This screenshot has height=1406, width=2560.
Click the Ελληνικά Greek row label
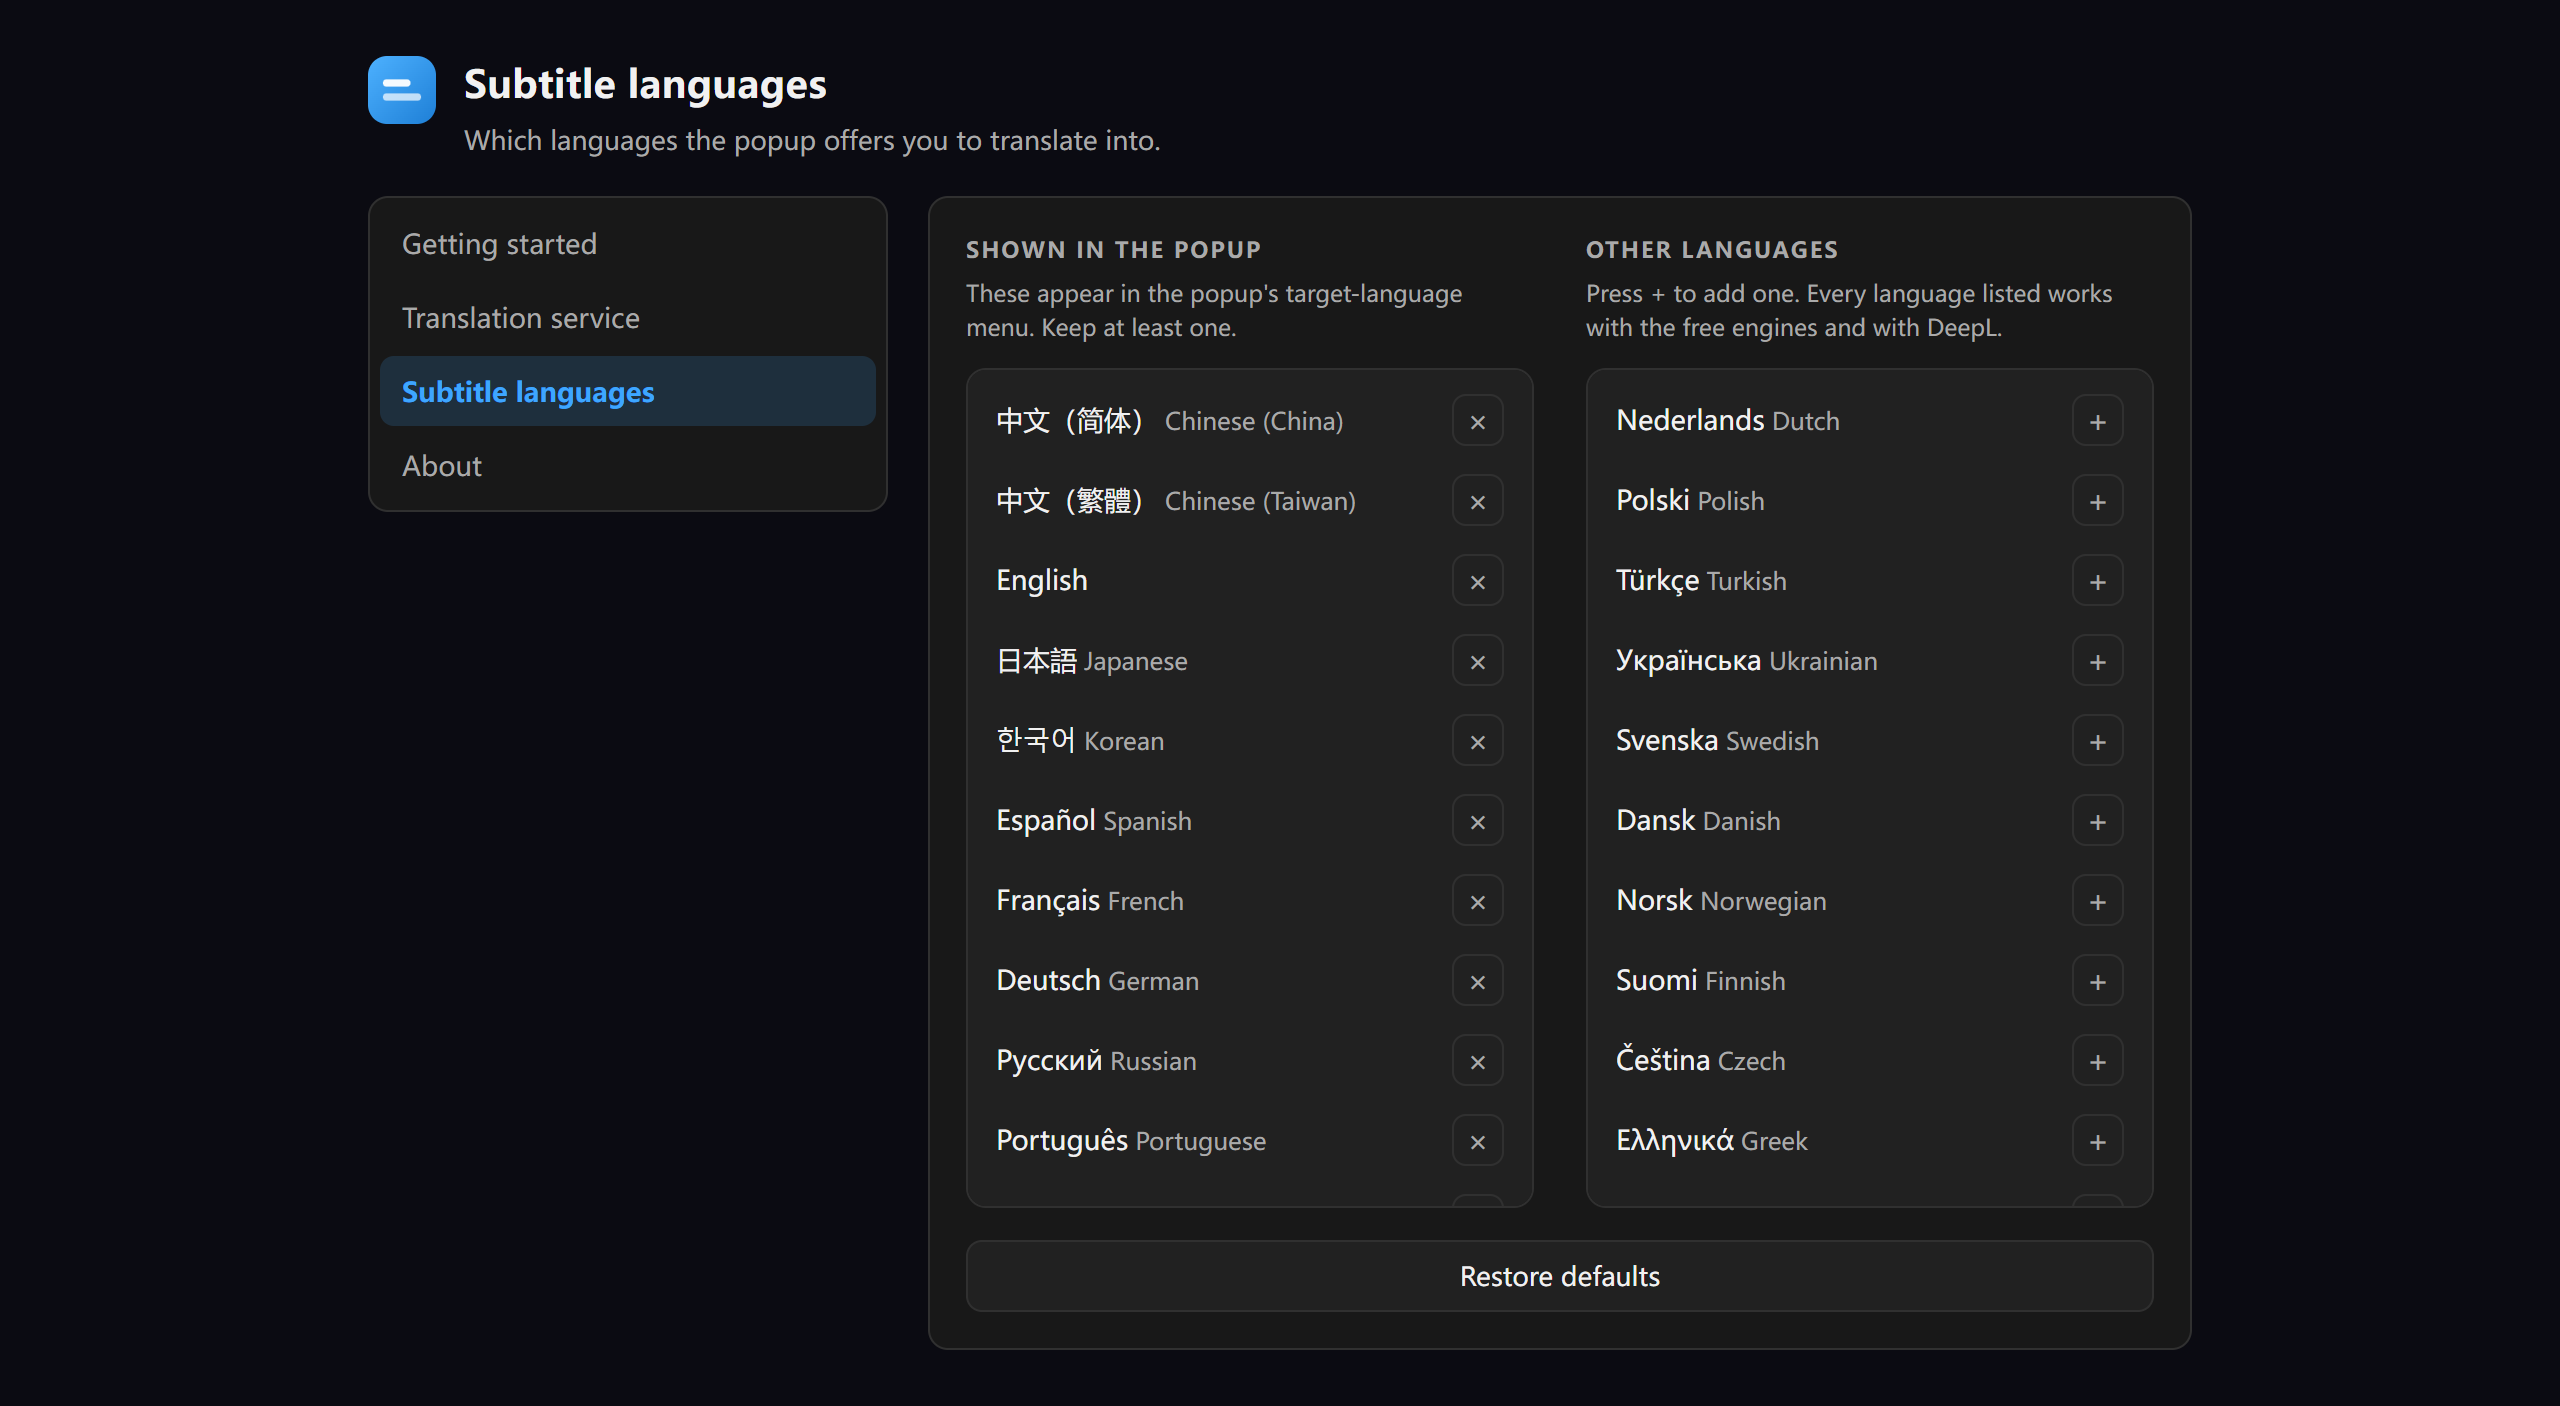(x=1711, y=1141)
